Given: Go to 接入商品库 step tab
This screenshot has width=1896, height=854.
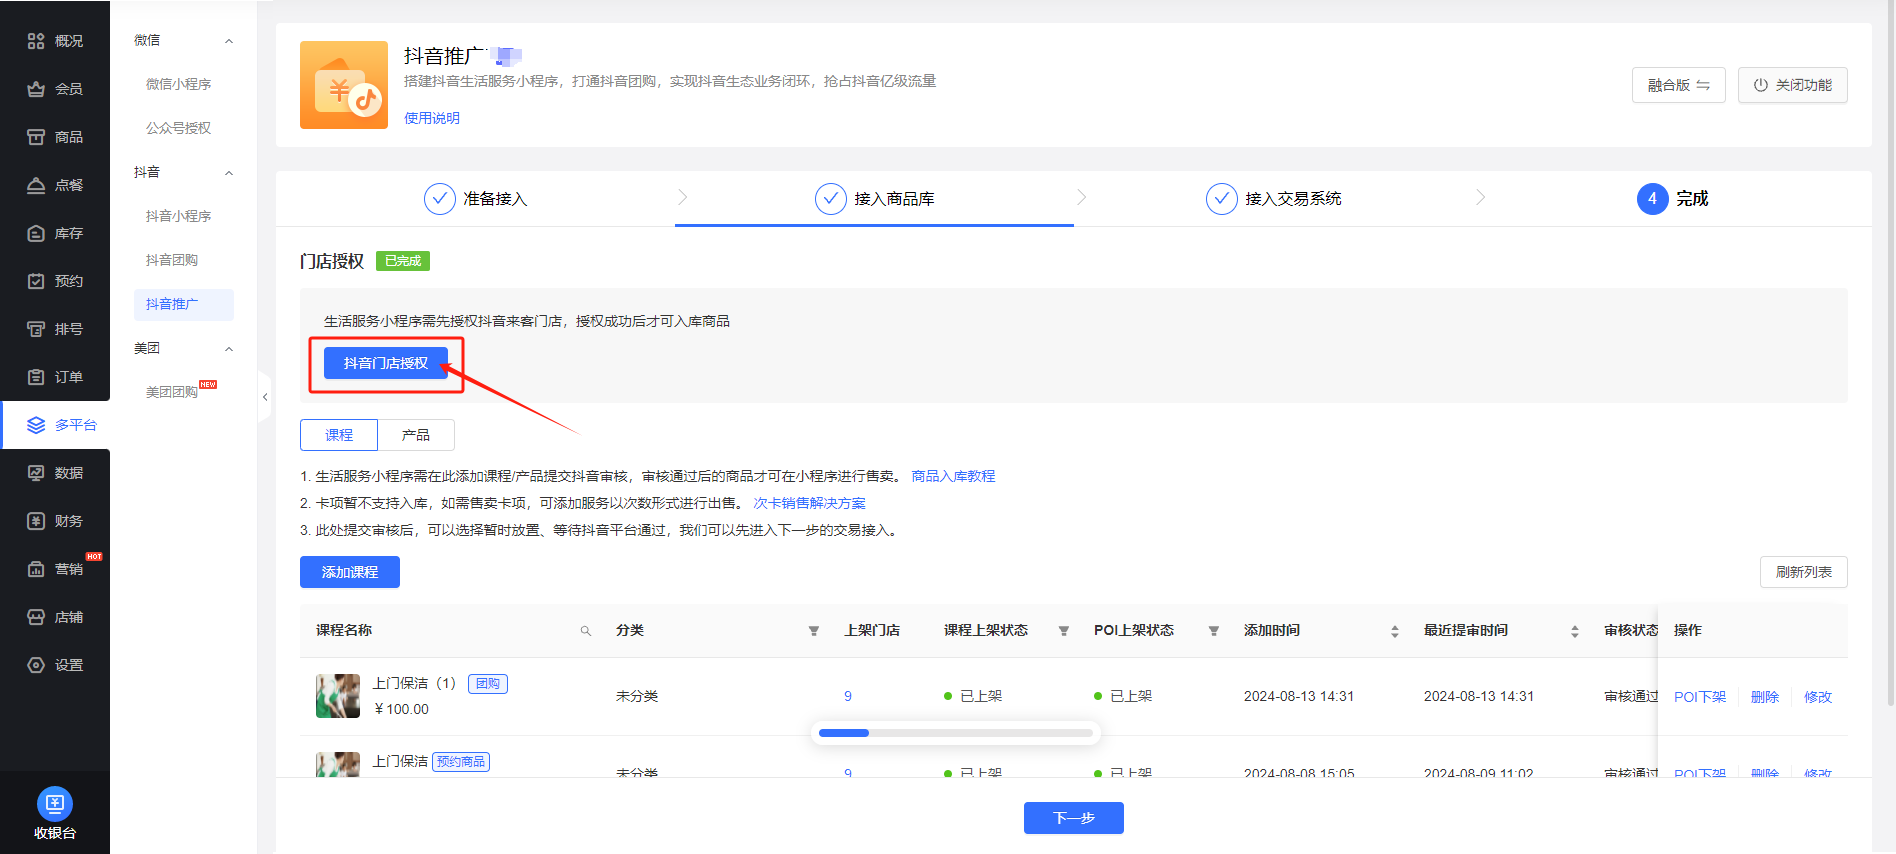Looking at the screenshot, I should 875,199.
